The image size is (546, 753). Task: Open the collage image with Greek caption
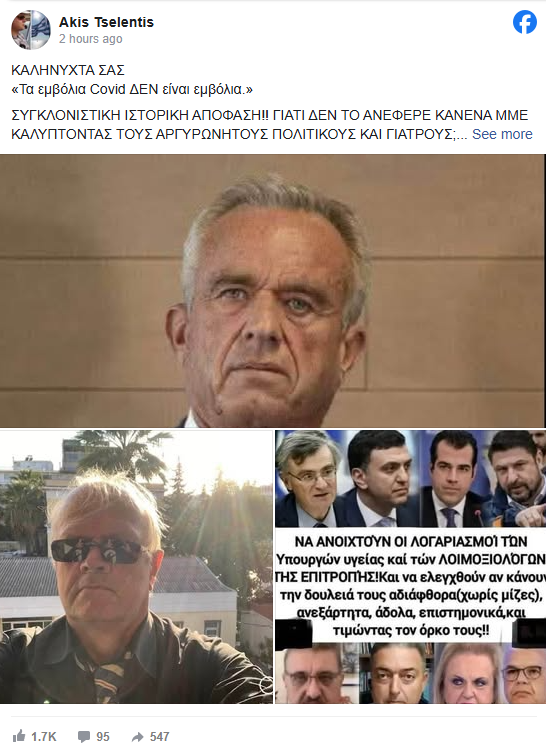pyautogui.click(x=410, y=567)
